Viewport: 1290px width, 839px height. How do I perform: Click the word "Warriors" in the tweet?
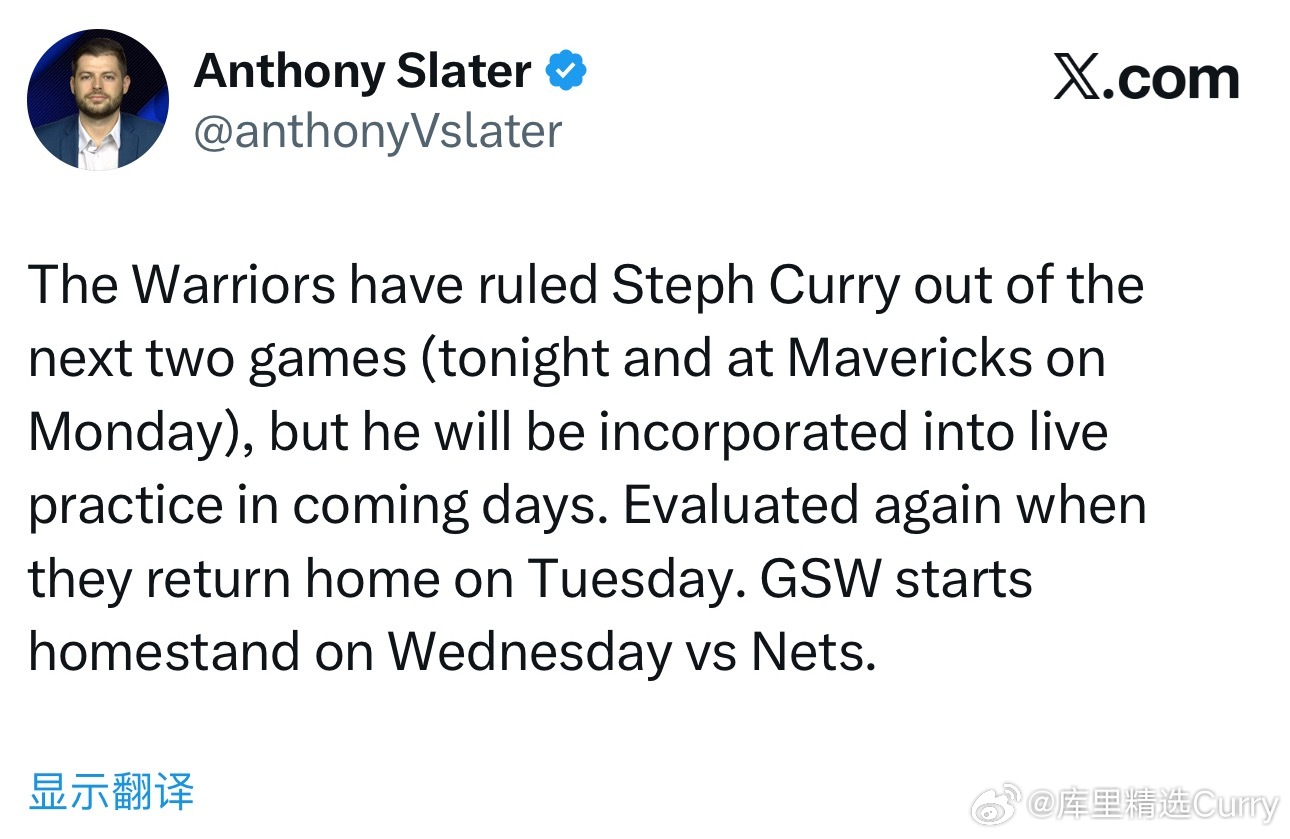point(235,286)
